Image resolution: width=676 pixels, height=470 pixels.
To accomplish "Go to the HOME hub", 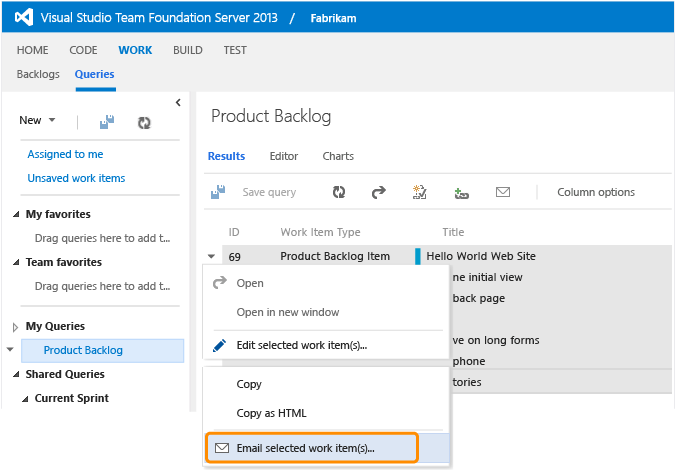I will (x=32, y=50).
